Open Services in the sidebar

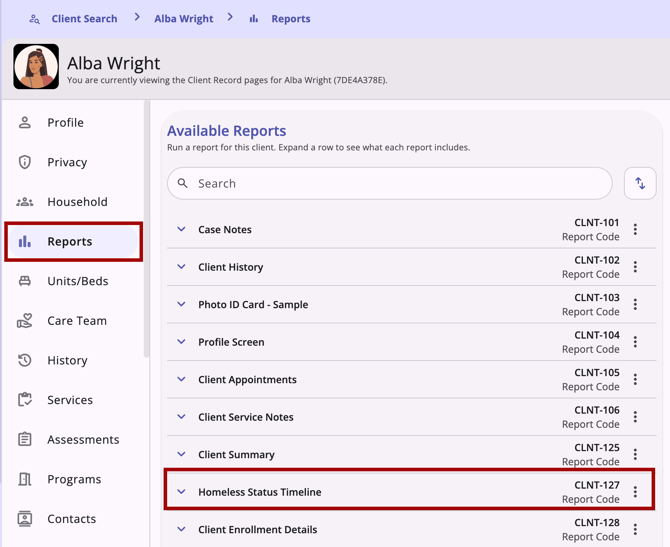pyautogui.click(x=73, y=400)
